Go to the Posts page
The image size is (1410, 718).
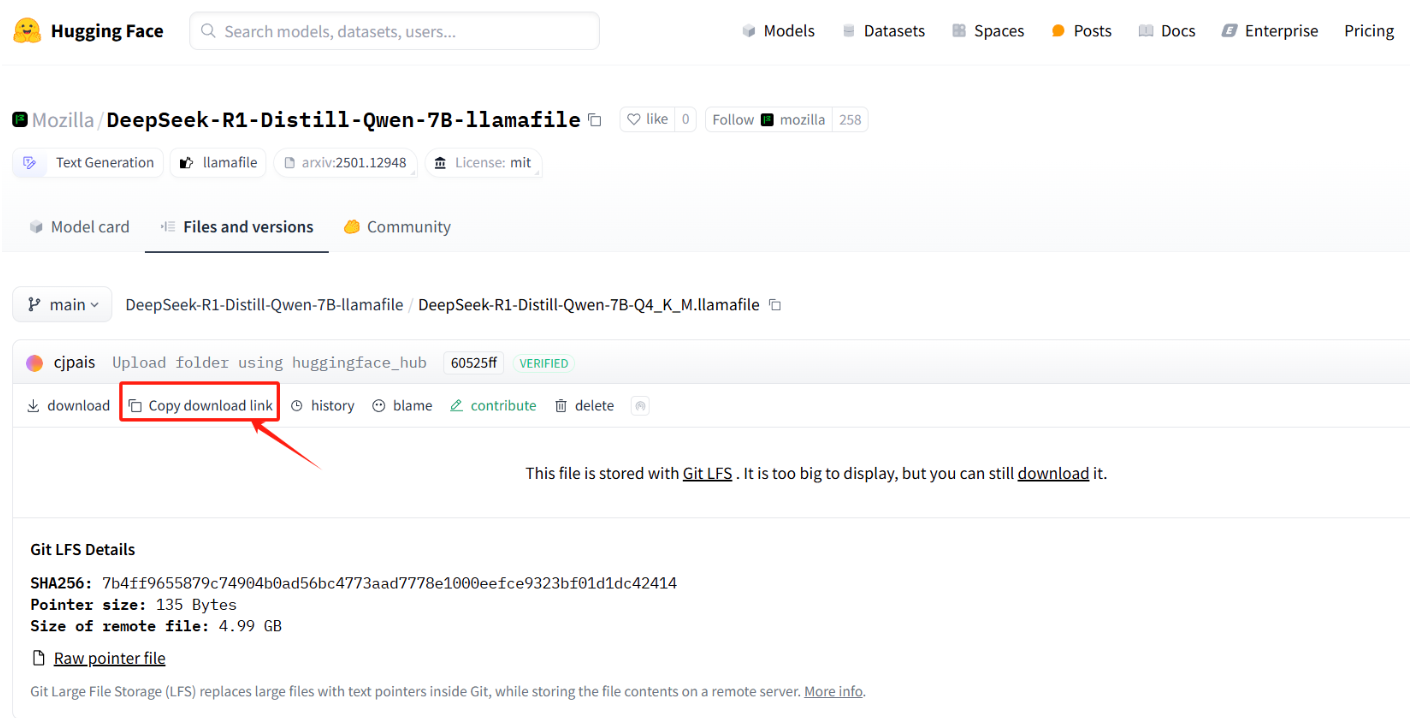(x=1081, y=31)
